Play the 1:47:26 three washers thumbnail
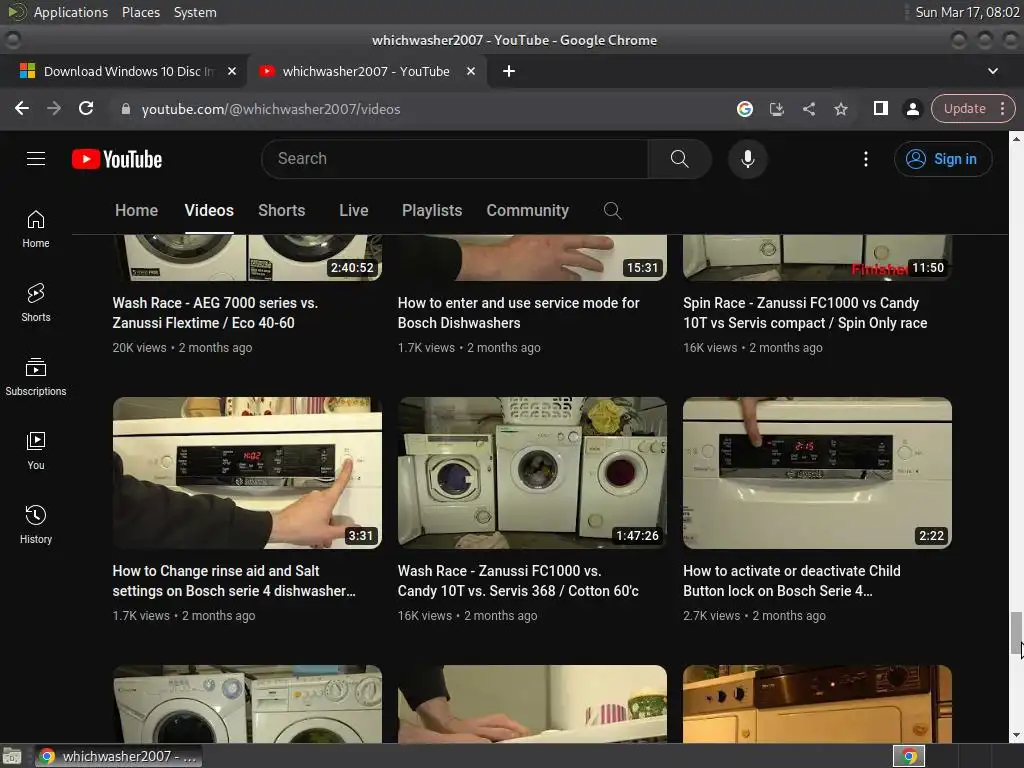The image size is (1024, 768). coord(532,473)
